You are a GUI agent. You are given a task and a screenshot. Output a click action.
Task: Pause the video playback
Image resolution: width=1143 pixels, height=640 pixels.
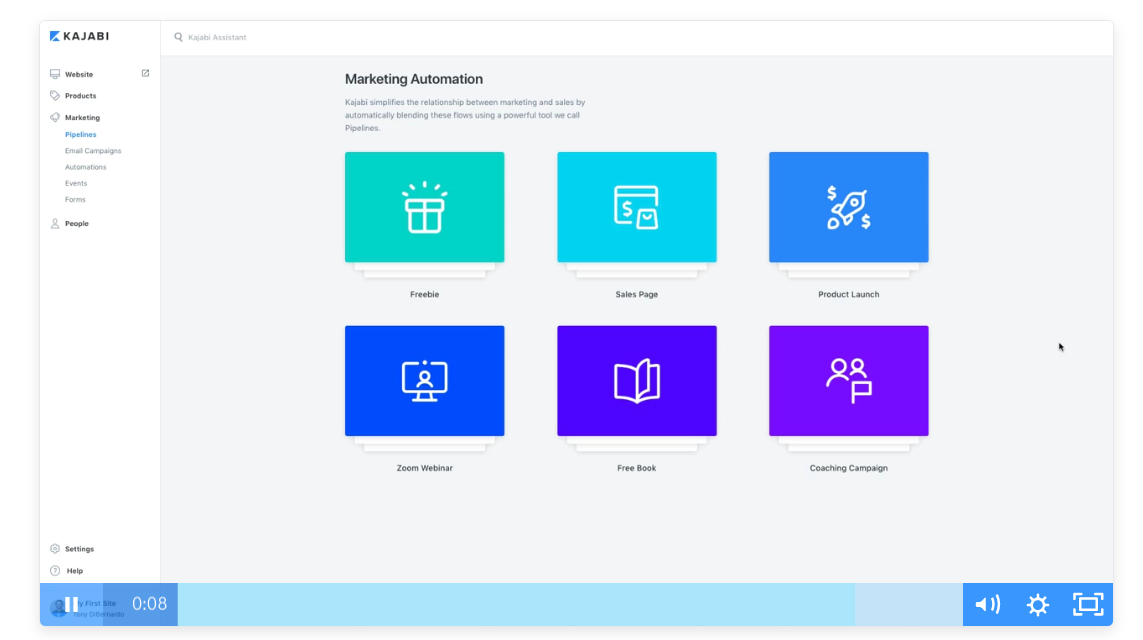71,604
